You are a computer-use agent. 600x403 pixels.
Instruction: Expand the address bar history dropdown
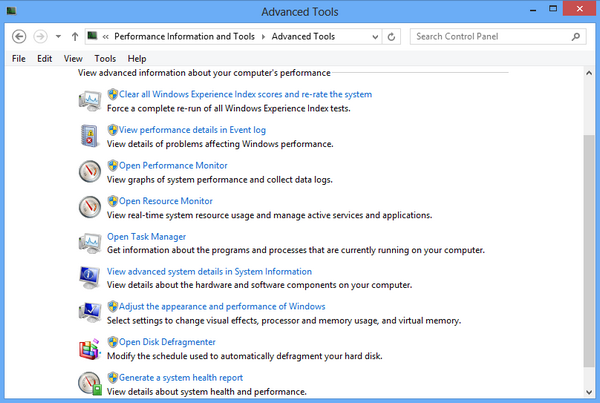tap(375, 37)
